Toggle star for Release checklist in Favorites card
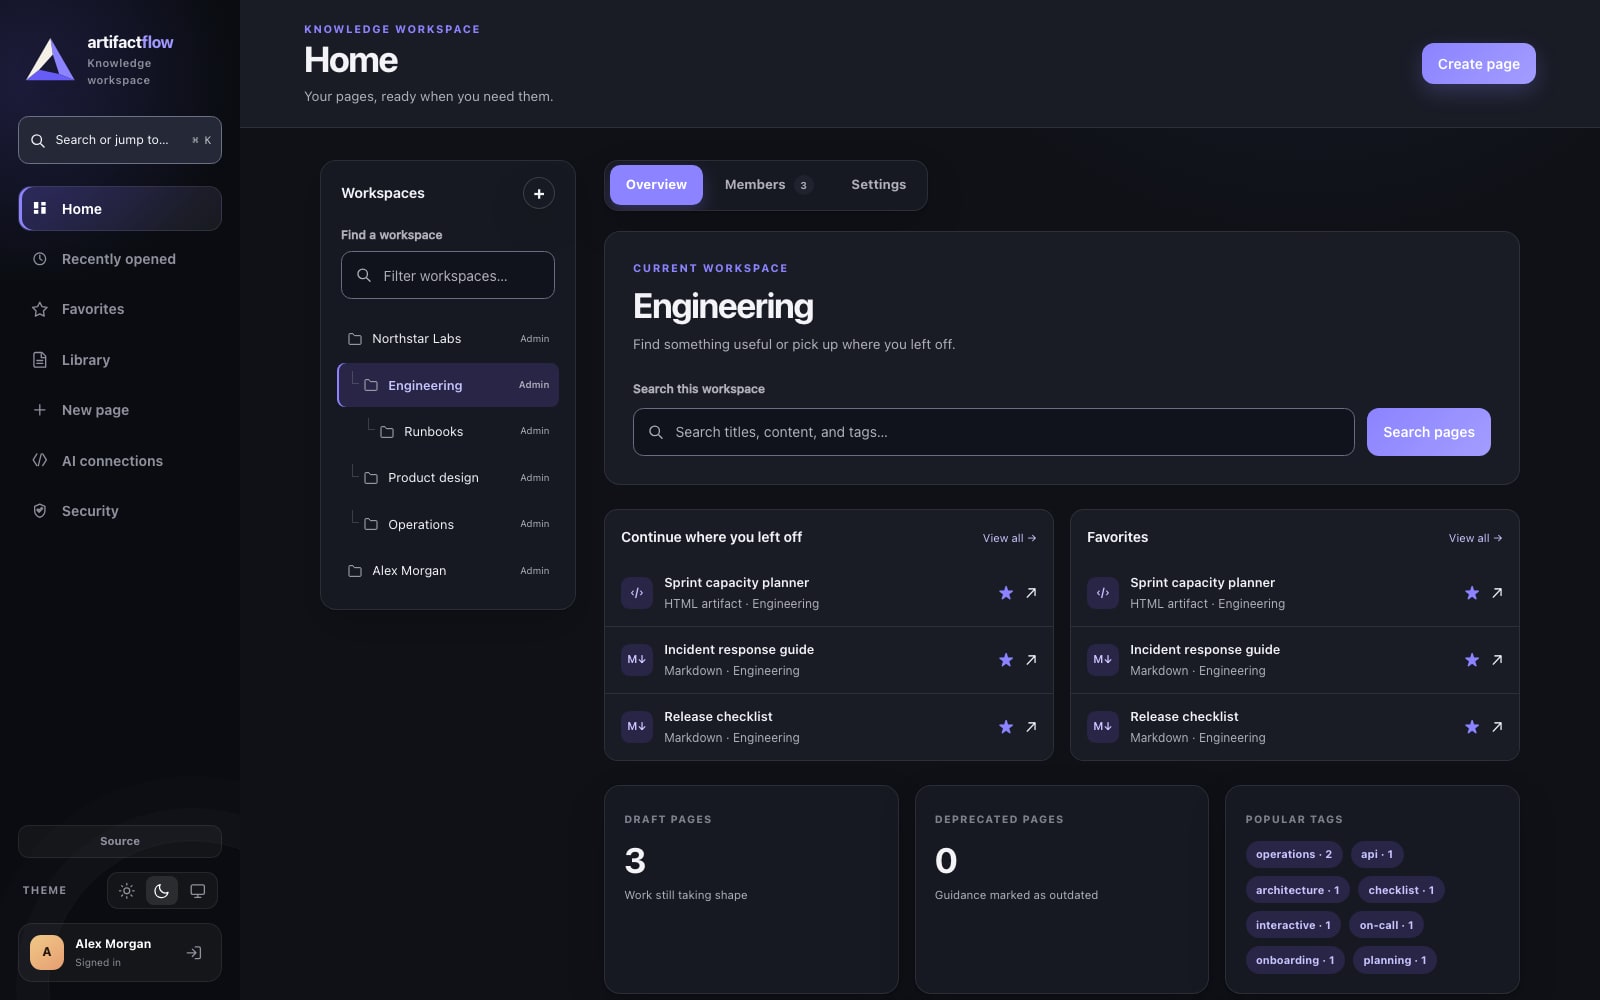 click(1472, 727)
